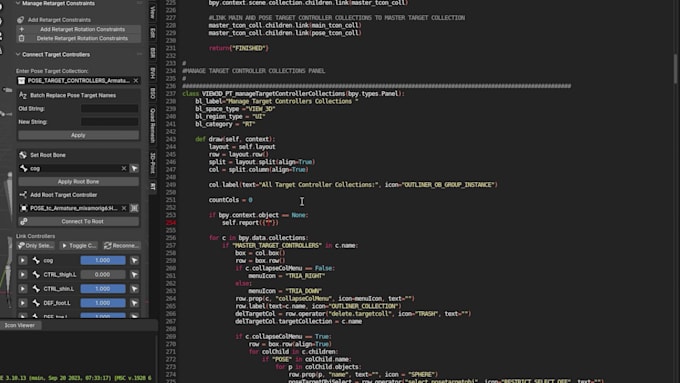This screenshot has height=383, width=680.
Task: Switch to the Quad Remesh sidebar tab
Action: (x=153, y=125)
